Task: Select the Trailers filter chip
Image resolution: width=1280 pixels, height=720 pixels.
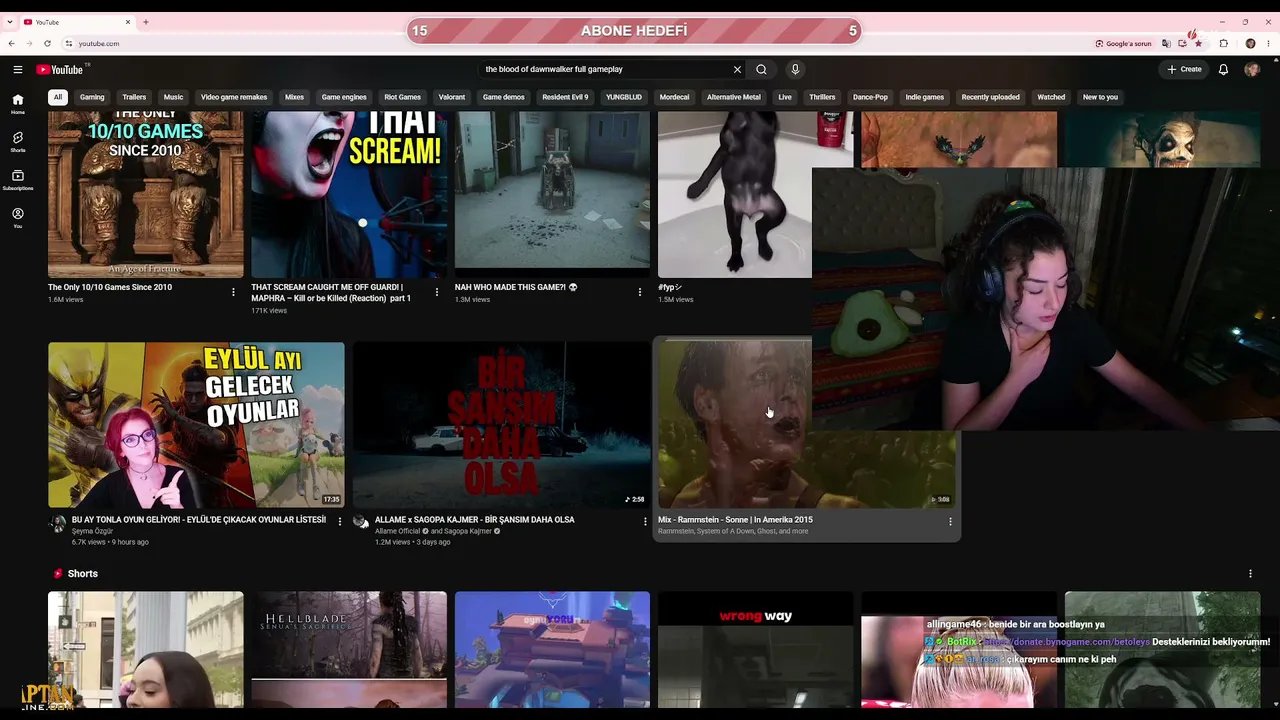Action: click(x=134, y=97)
